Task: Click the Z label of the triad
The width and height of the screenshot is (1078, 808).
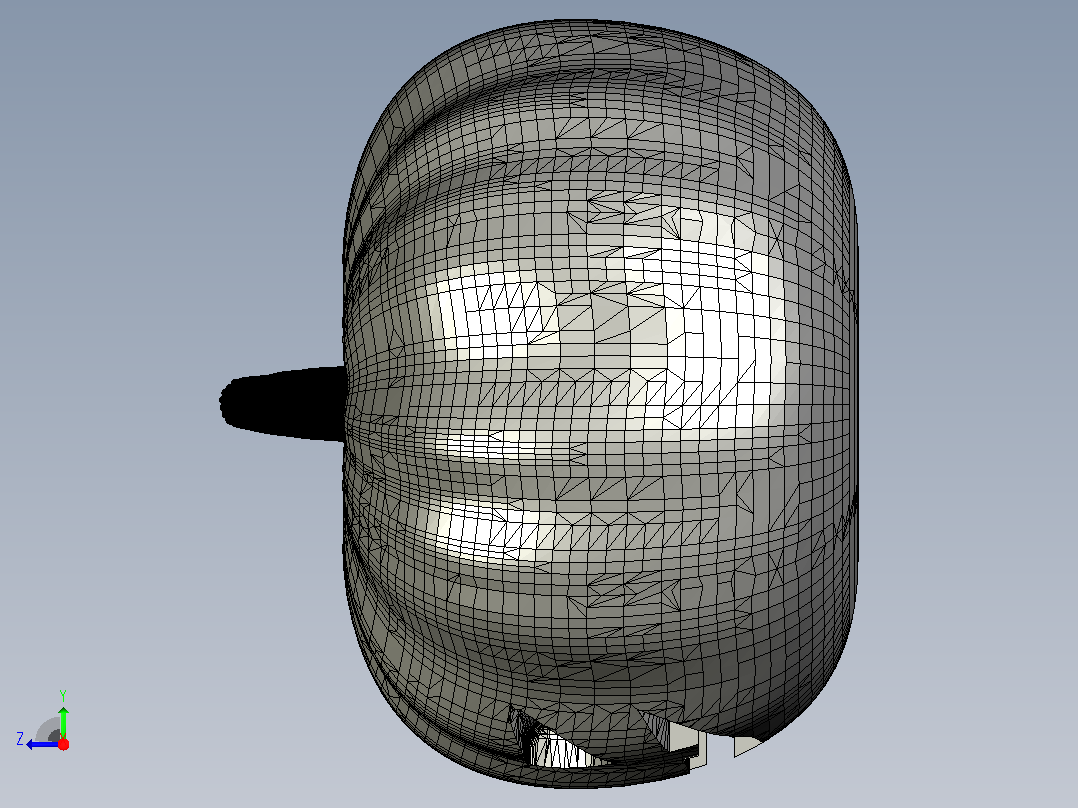Action: click(20, 739)
